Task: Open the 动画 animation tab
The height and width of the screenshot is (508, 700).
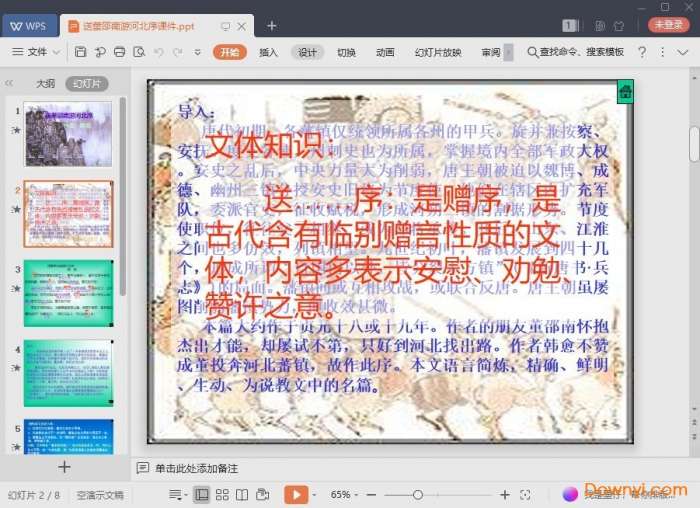Action: pyautogui.click(x=385, y=52)
